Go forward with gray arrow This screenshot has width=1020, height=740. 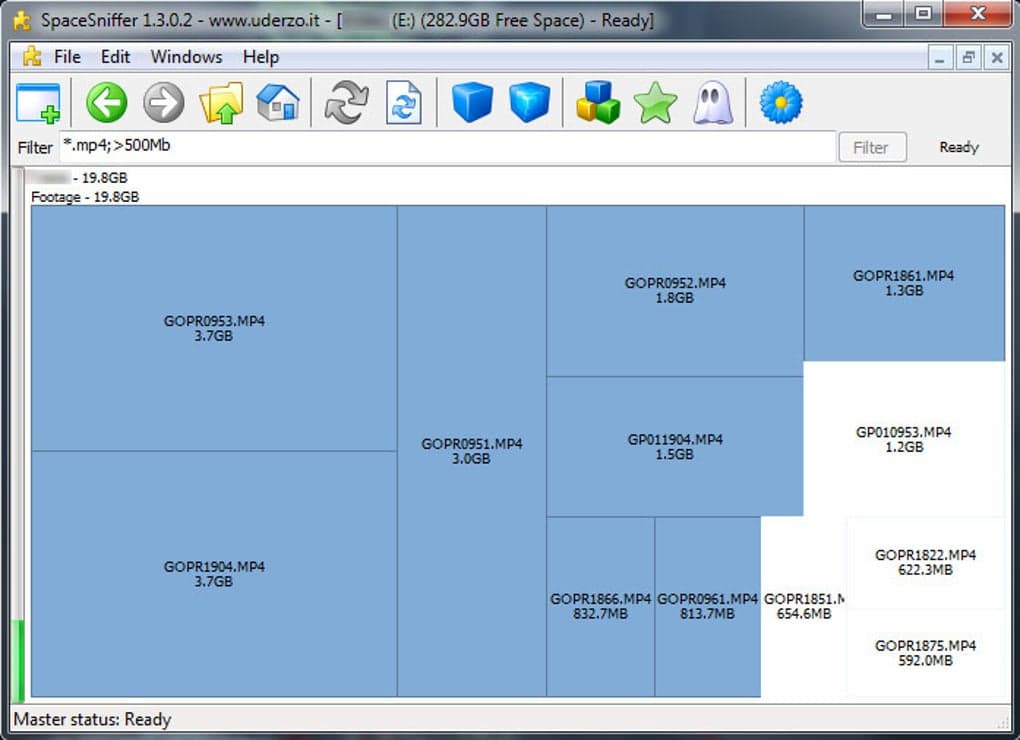tap(163, 102)
